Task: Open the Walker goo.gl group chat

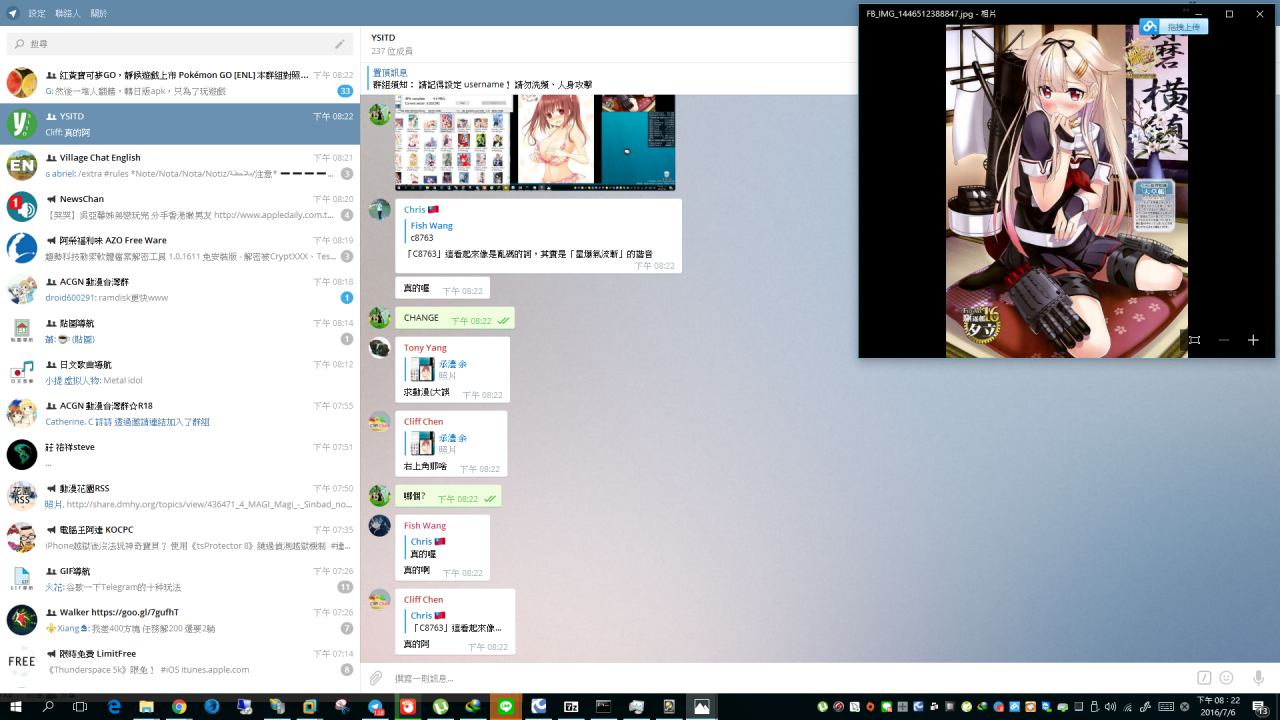Action: 180,620
